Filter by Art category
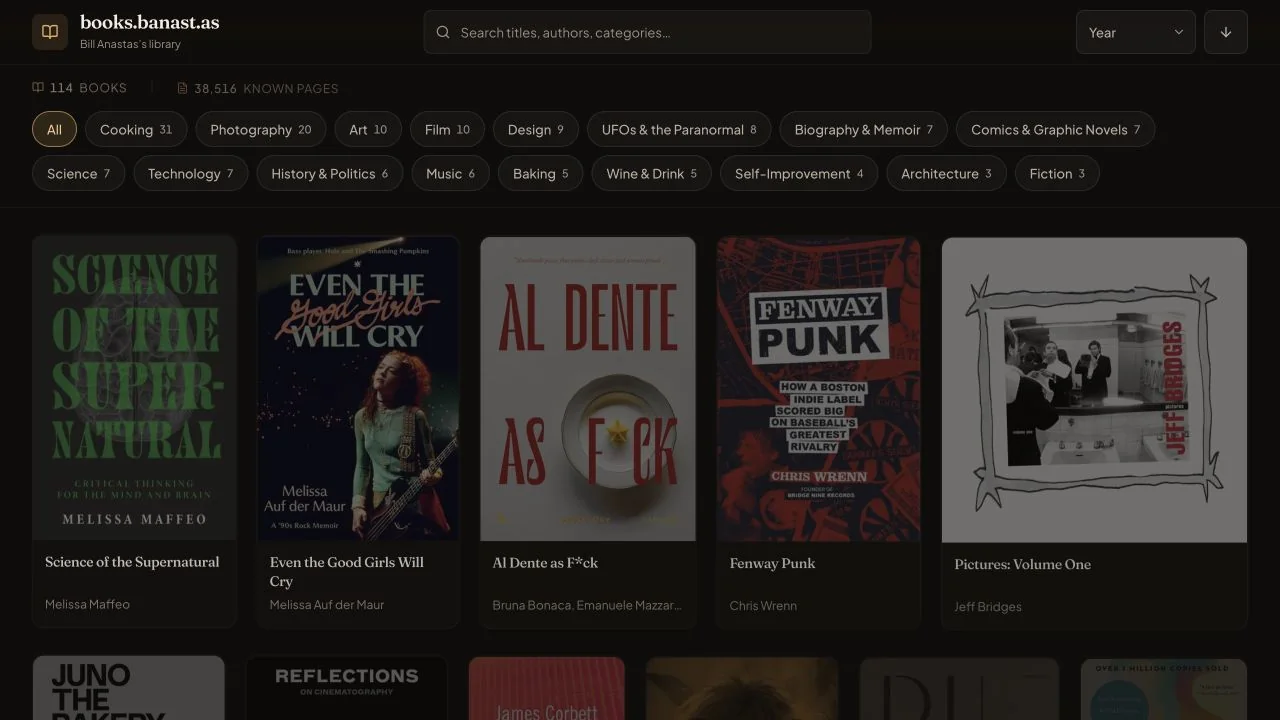The height and width of the screenshot is (720, 1280). [x=368, y=129]
